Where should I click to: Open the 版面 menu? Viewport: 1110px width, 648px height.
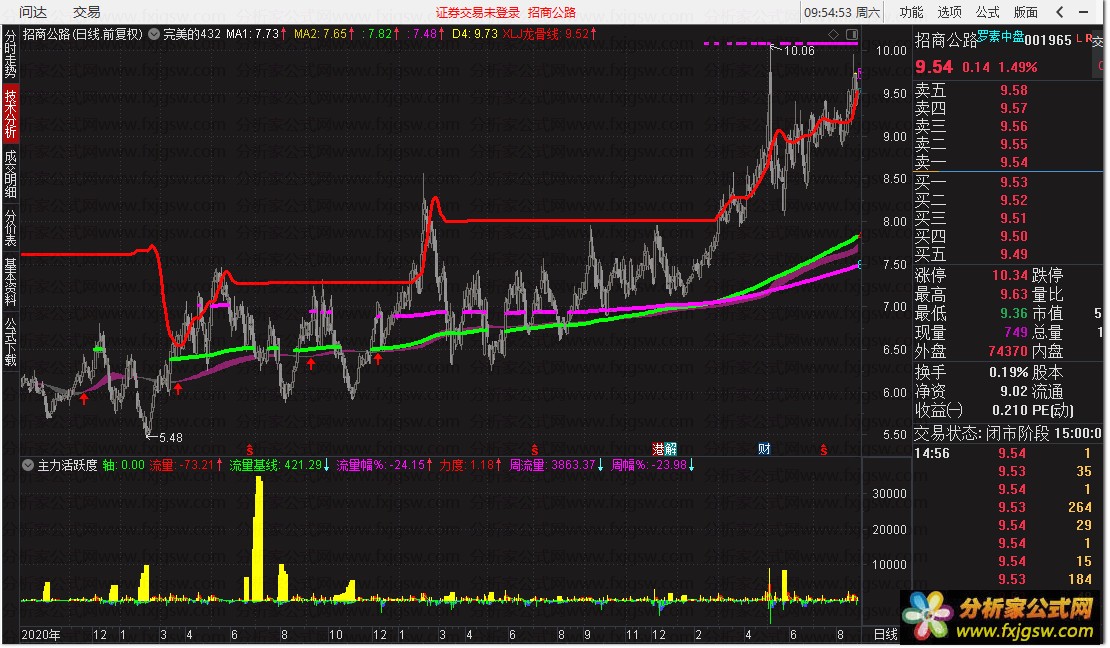(x=1026, y=12)
